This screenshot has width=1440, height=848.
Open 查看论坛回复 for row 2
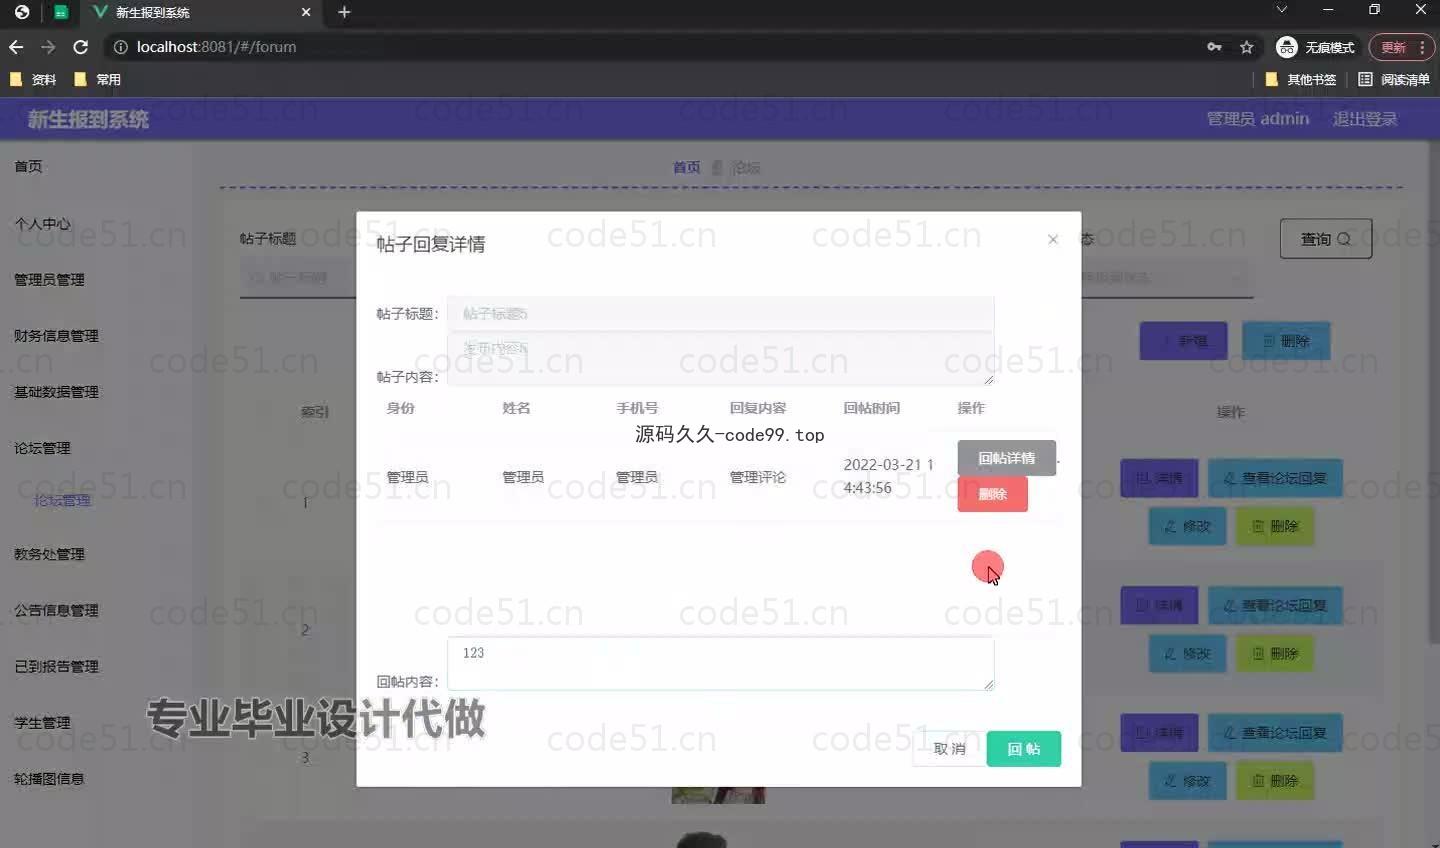pos(1275,605)
